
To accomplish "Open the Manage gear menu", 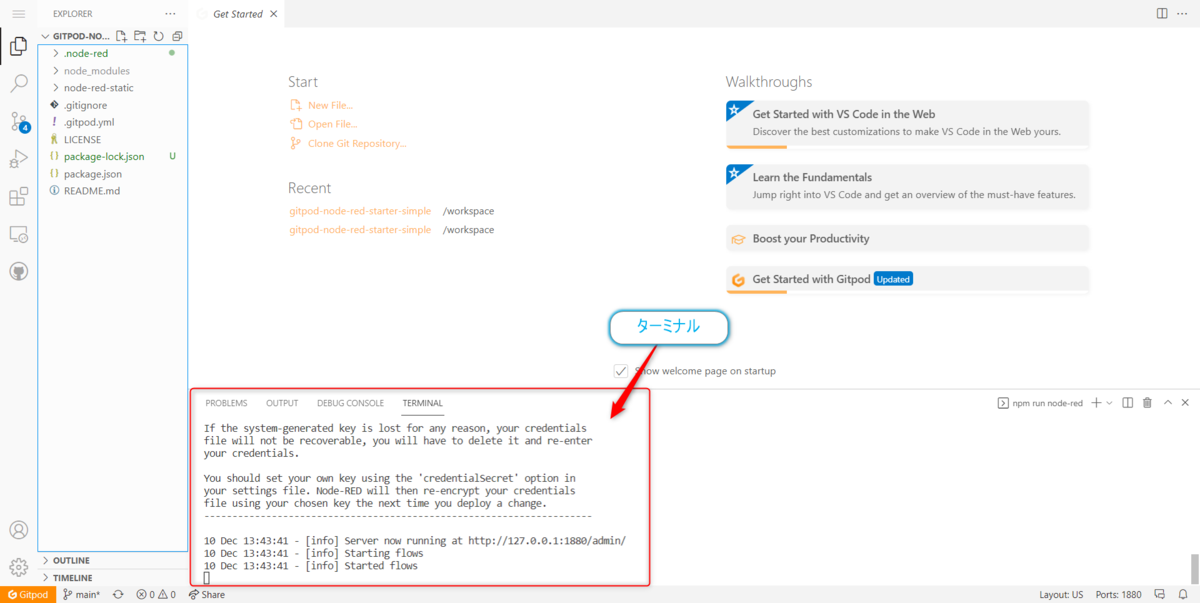I will pos(18,567).
